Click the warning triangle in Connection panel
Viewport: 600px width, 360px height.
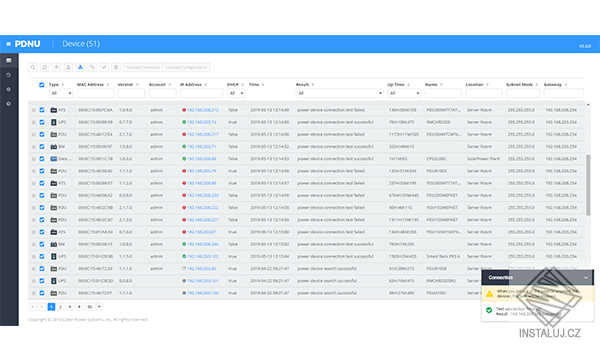[489, 294]
